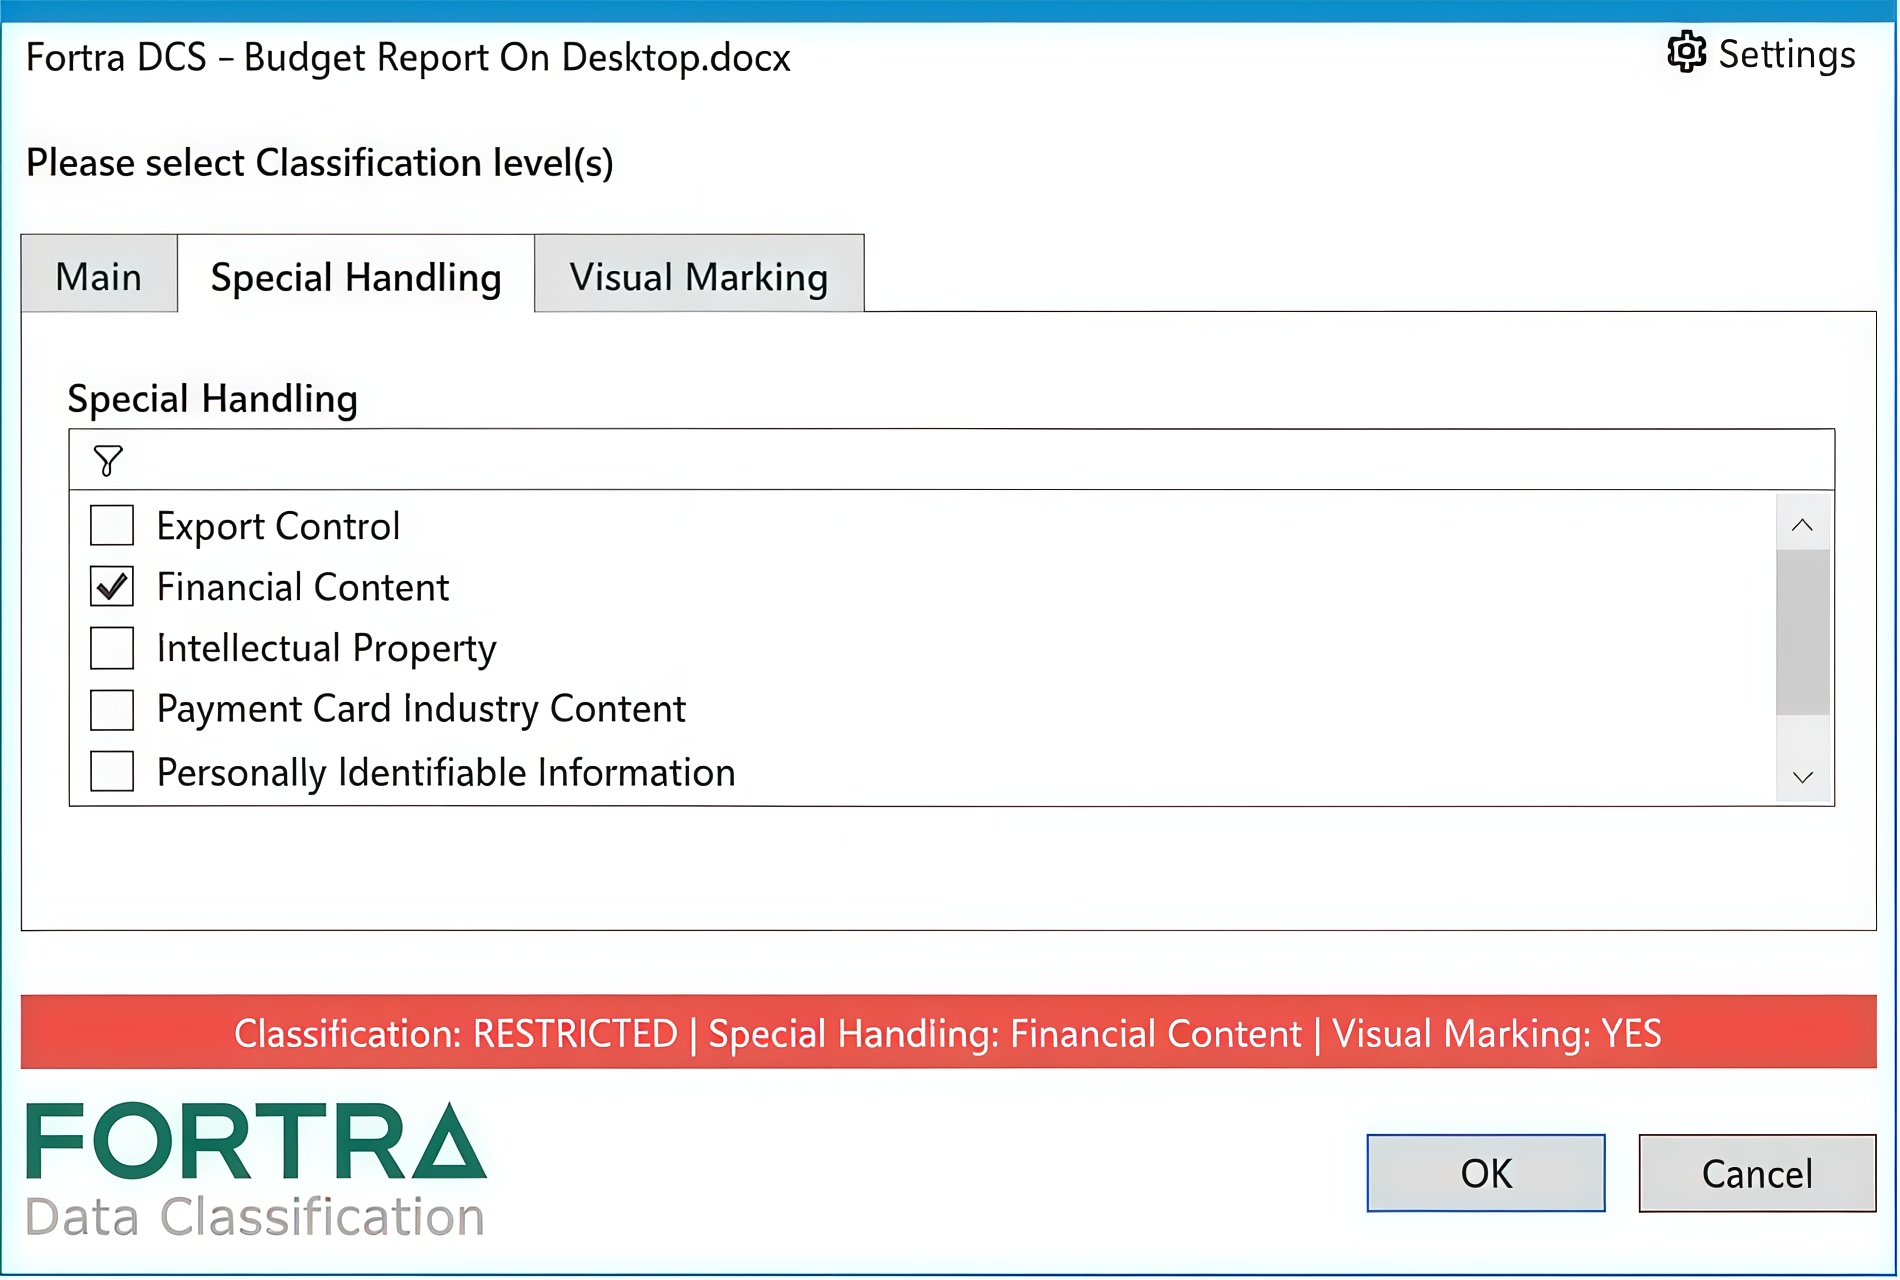Click the filter funnel icon

pyautogui.click(x=108, y=461)
